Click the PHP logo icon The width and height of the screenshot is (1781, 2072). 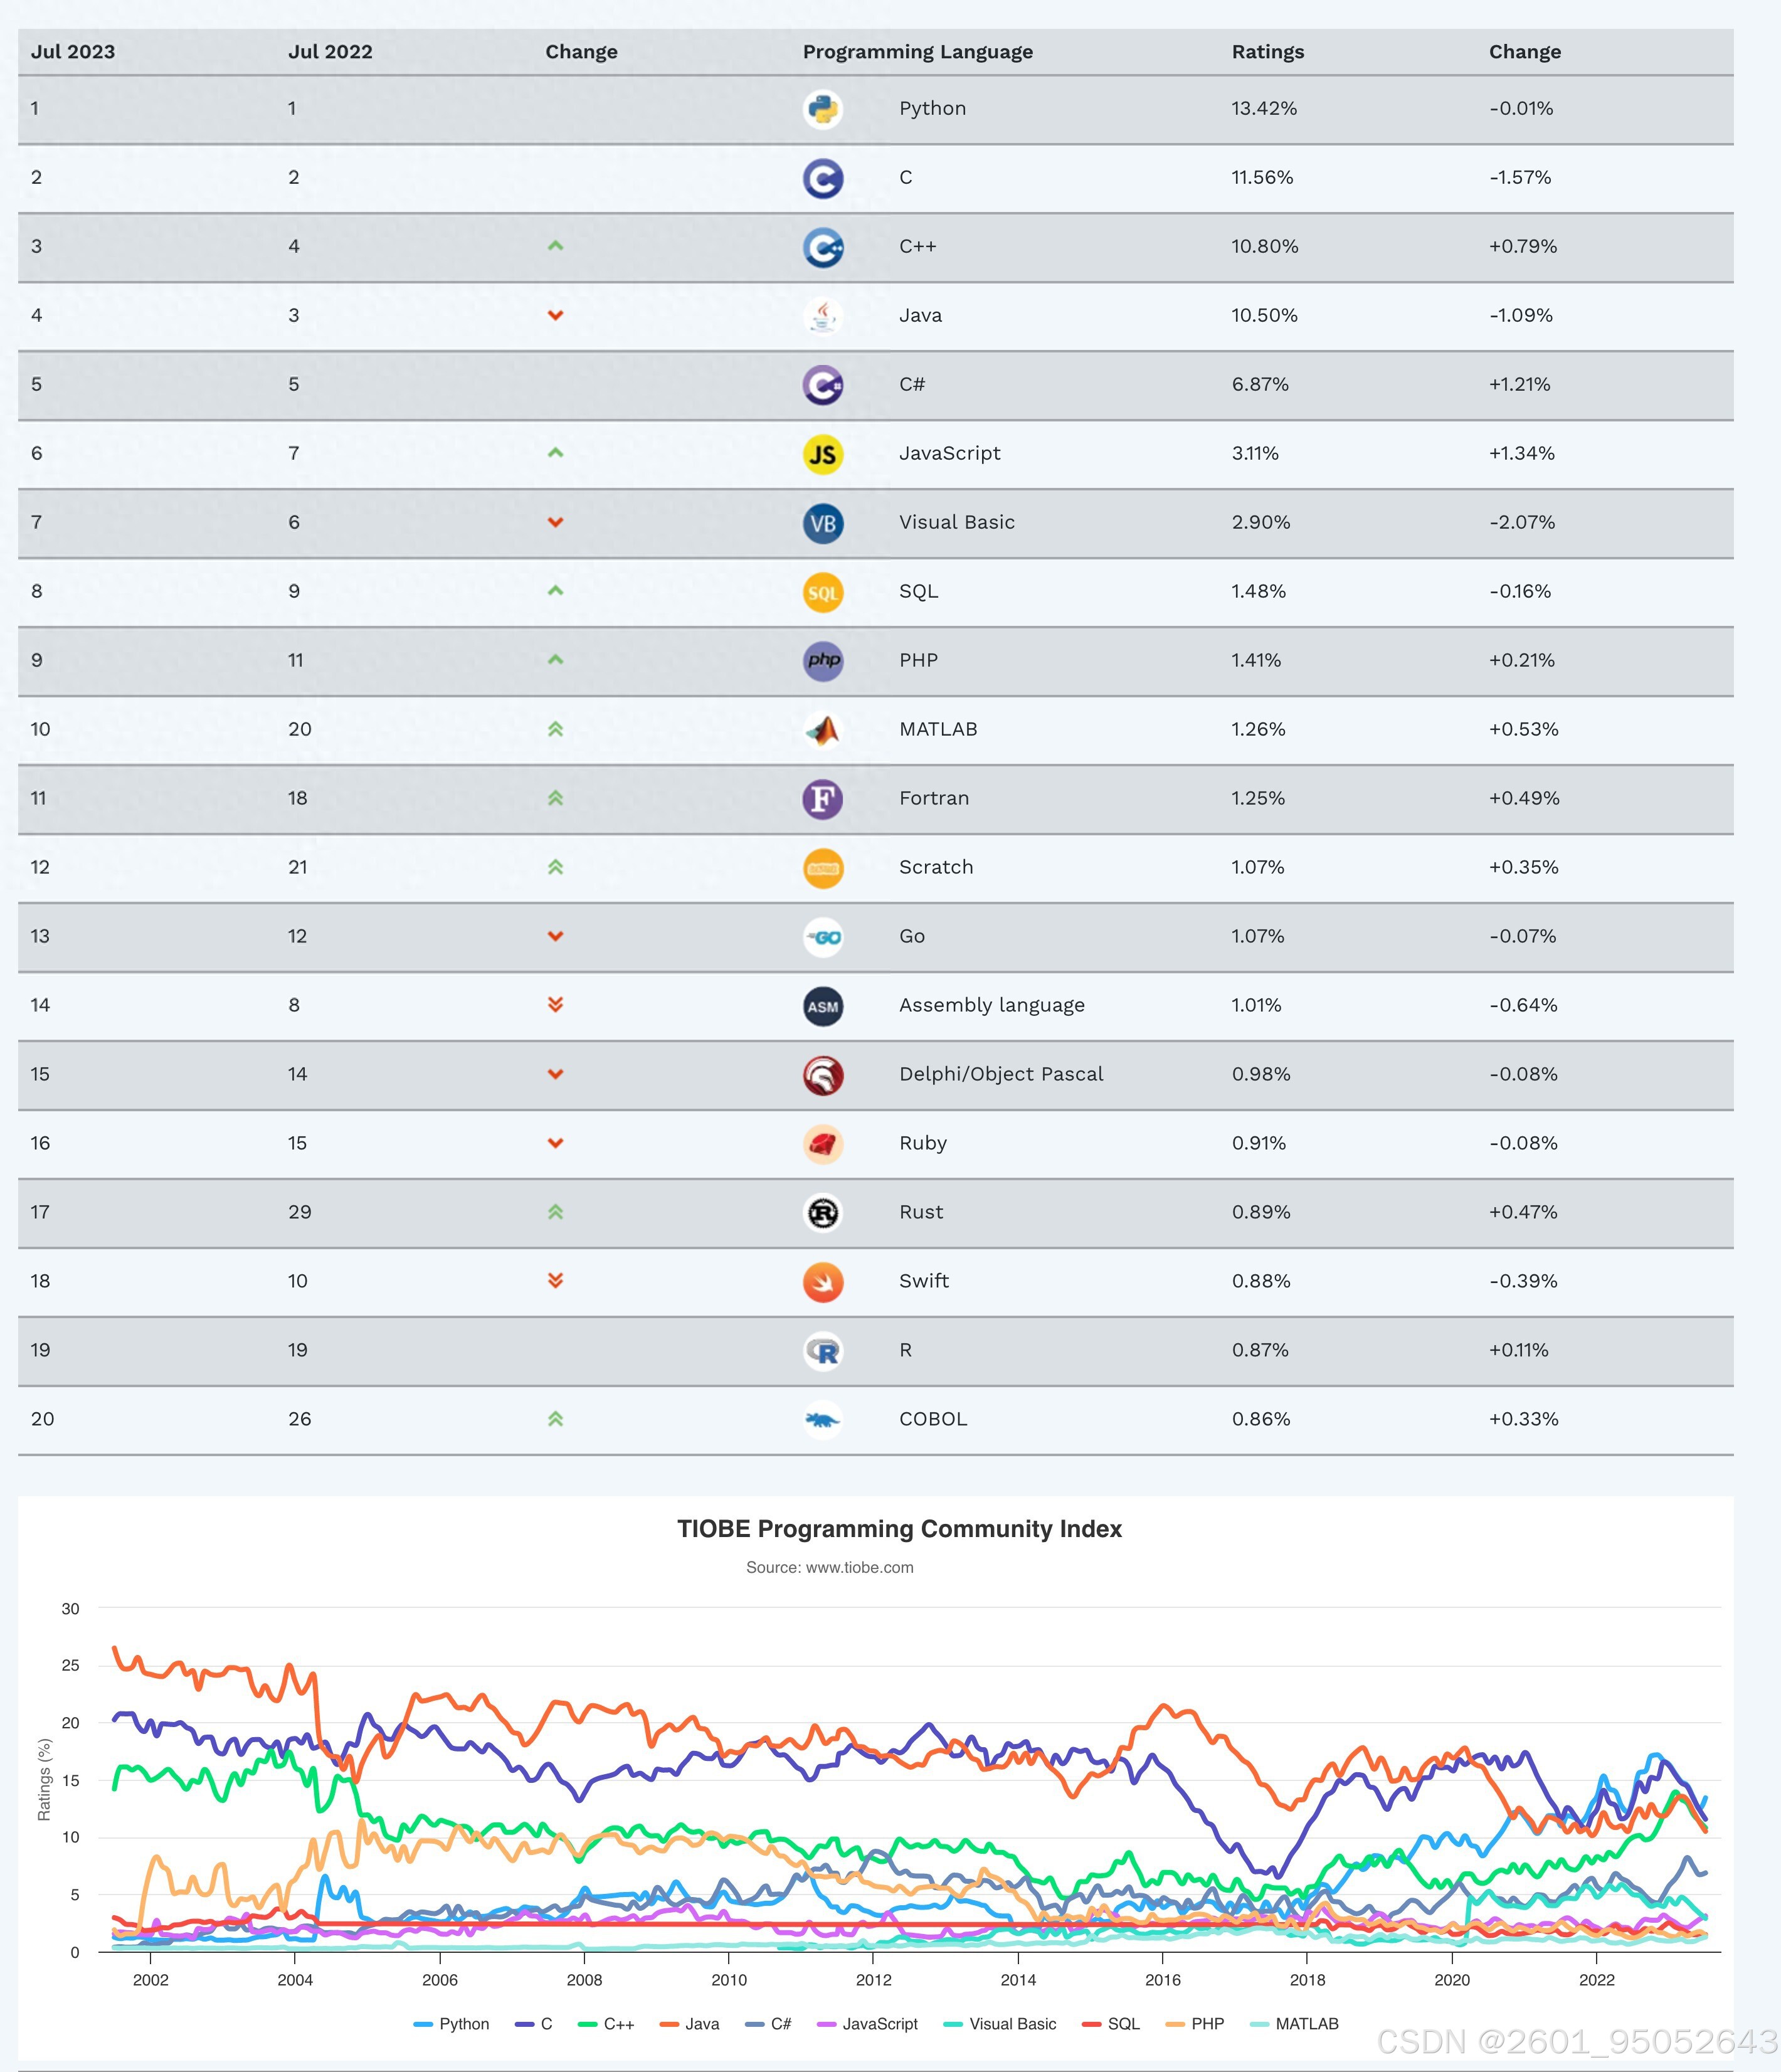[823, 661]
